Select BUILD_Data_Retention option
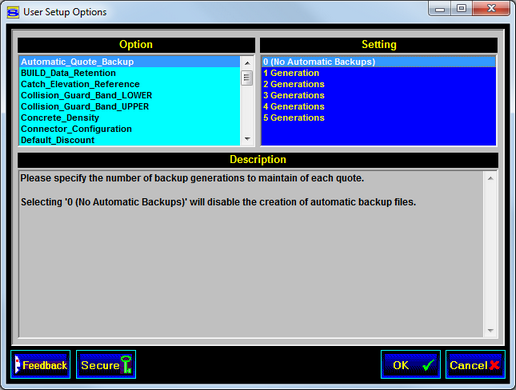 click(x=130, y=73)
